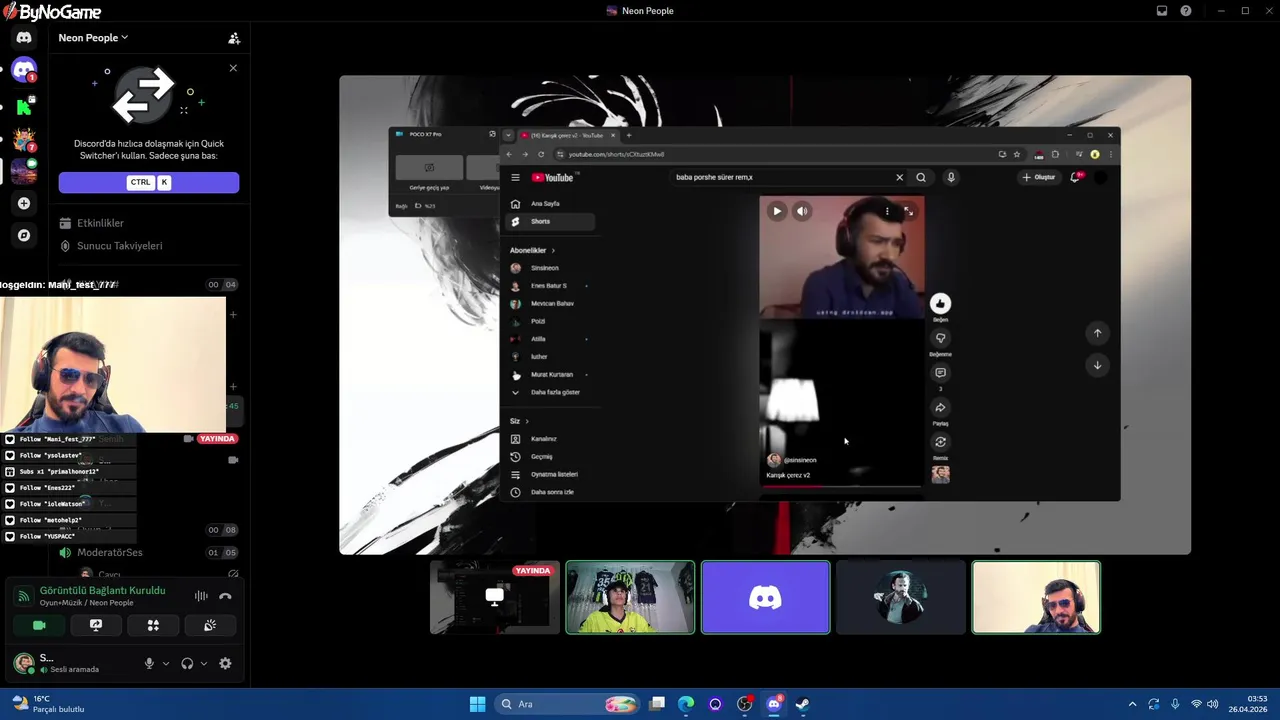Click the Oluştur button in streamed YouTube
Viewport: 1280px width, 720px height.
click(1039, 177)
